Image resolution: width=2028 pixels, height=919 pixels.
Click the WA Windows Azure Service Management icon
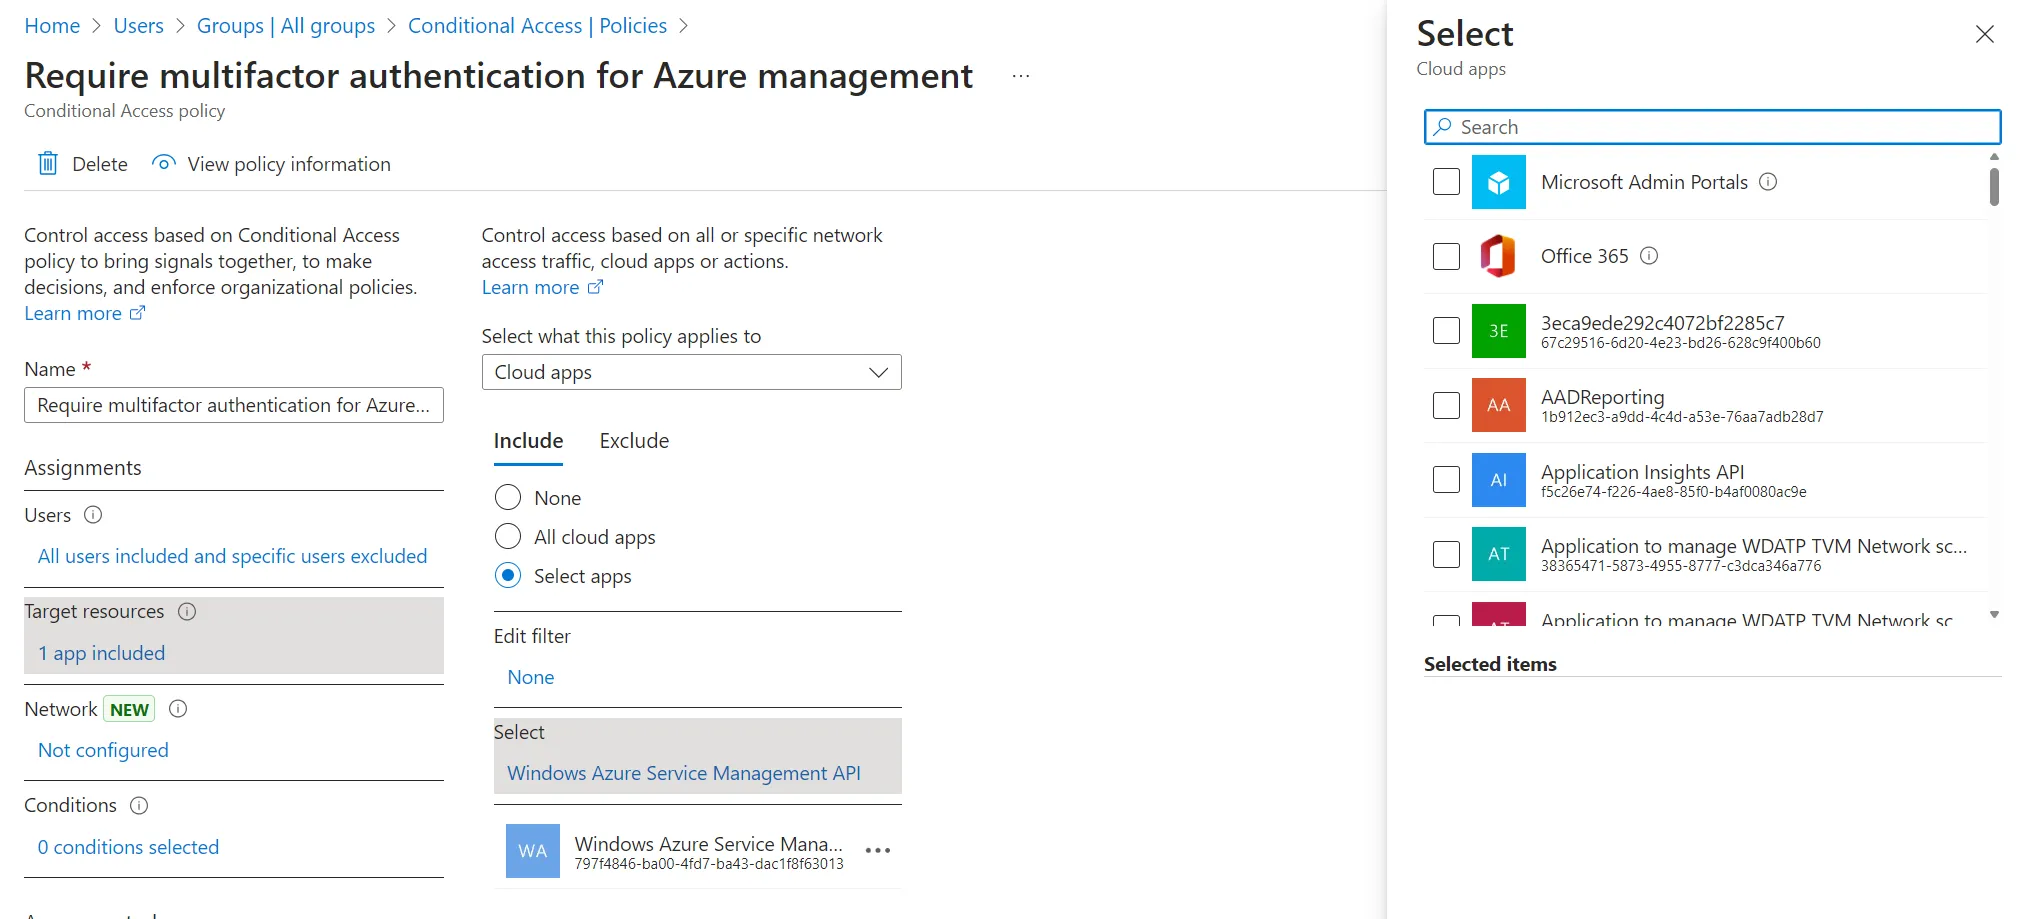tap(533, 851)
